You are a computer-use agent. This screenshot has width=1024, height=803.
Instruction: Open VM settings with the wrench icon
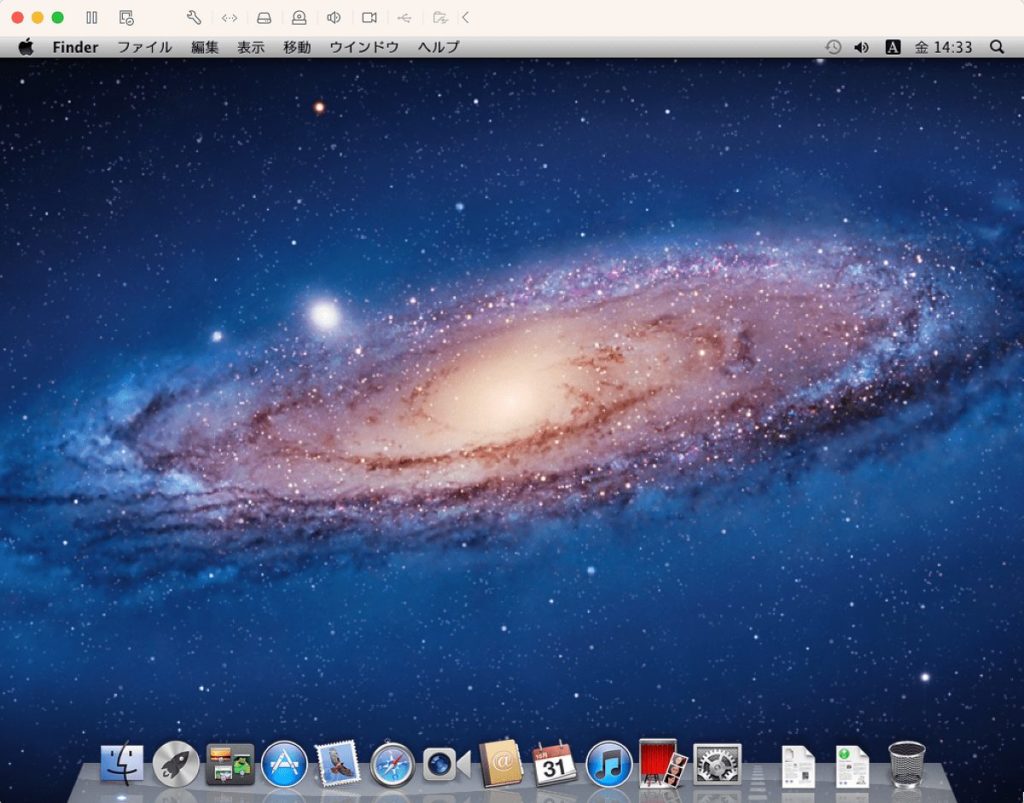[193, 18]
